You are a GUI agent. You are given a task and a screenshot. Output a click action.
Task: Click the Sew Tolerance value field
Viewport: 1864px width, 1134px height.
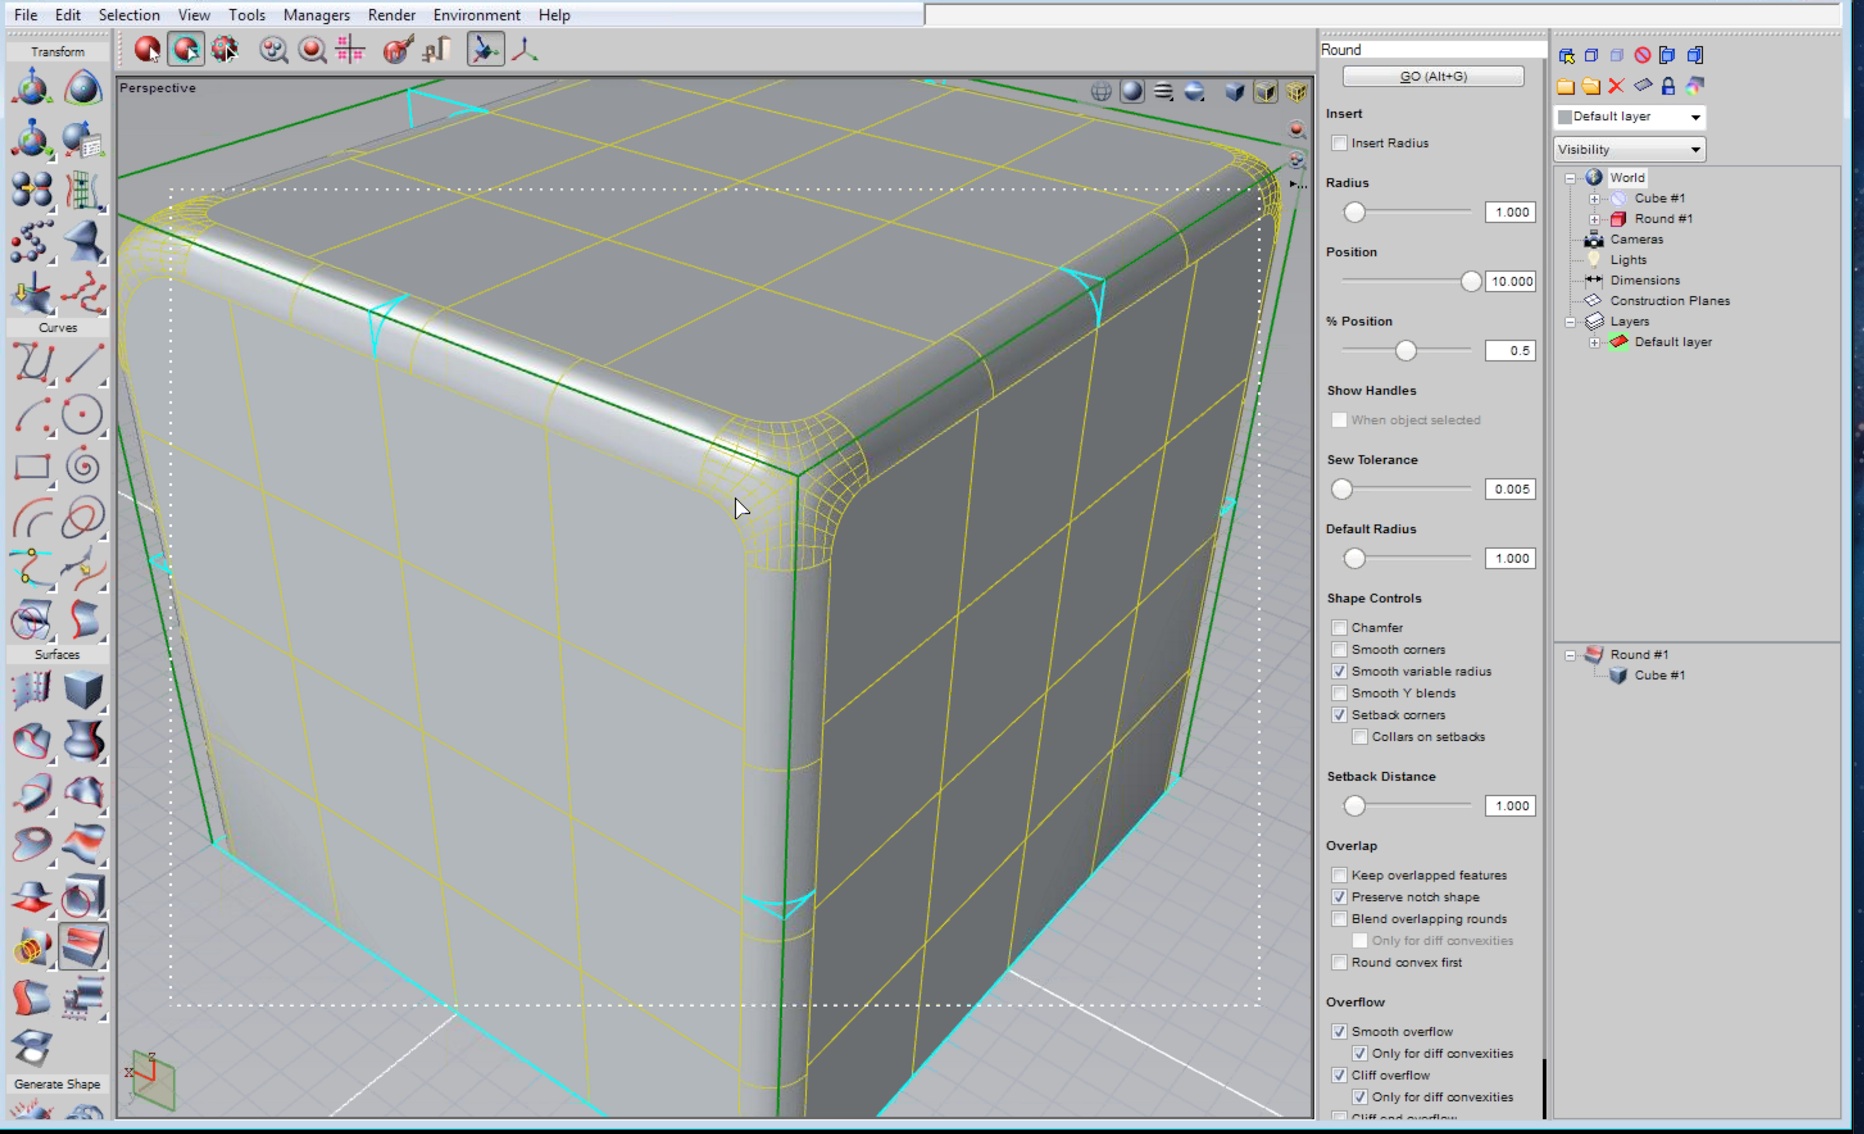[1510, 489]
